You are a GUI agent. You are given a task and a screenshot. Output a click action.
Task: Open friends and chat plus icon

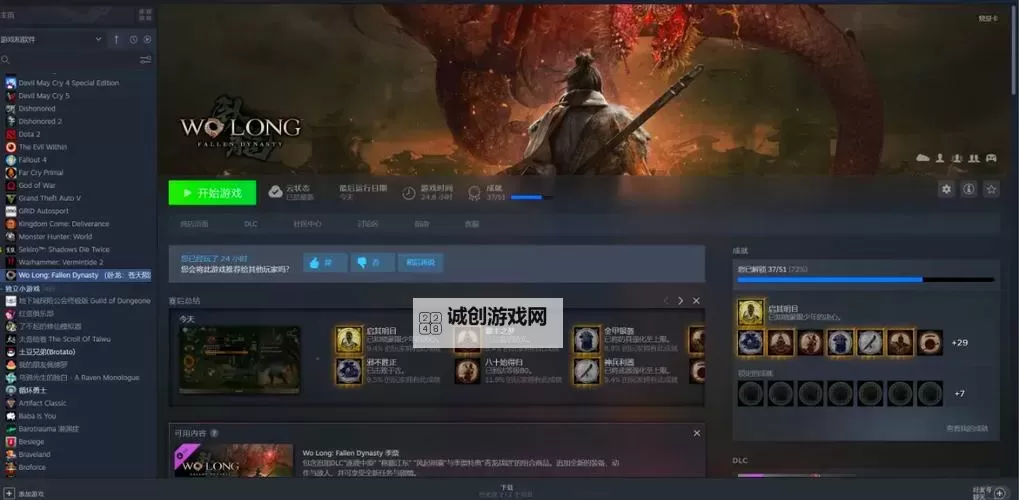1000,493
